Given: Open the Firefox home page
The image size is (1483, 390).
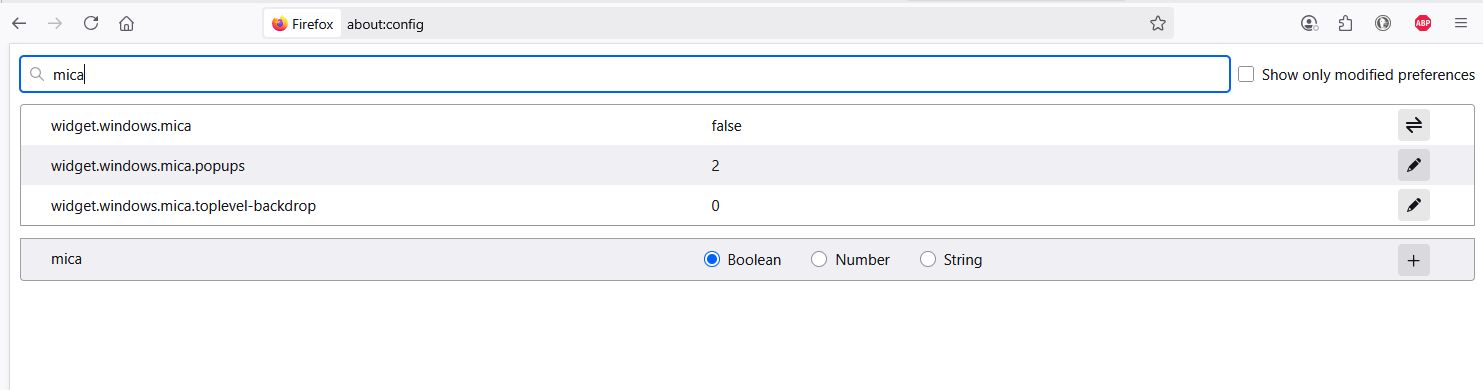Looking at the screenshot, I should pyautogui.click(x=126, y=24).
